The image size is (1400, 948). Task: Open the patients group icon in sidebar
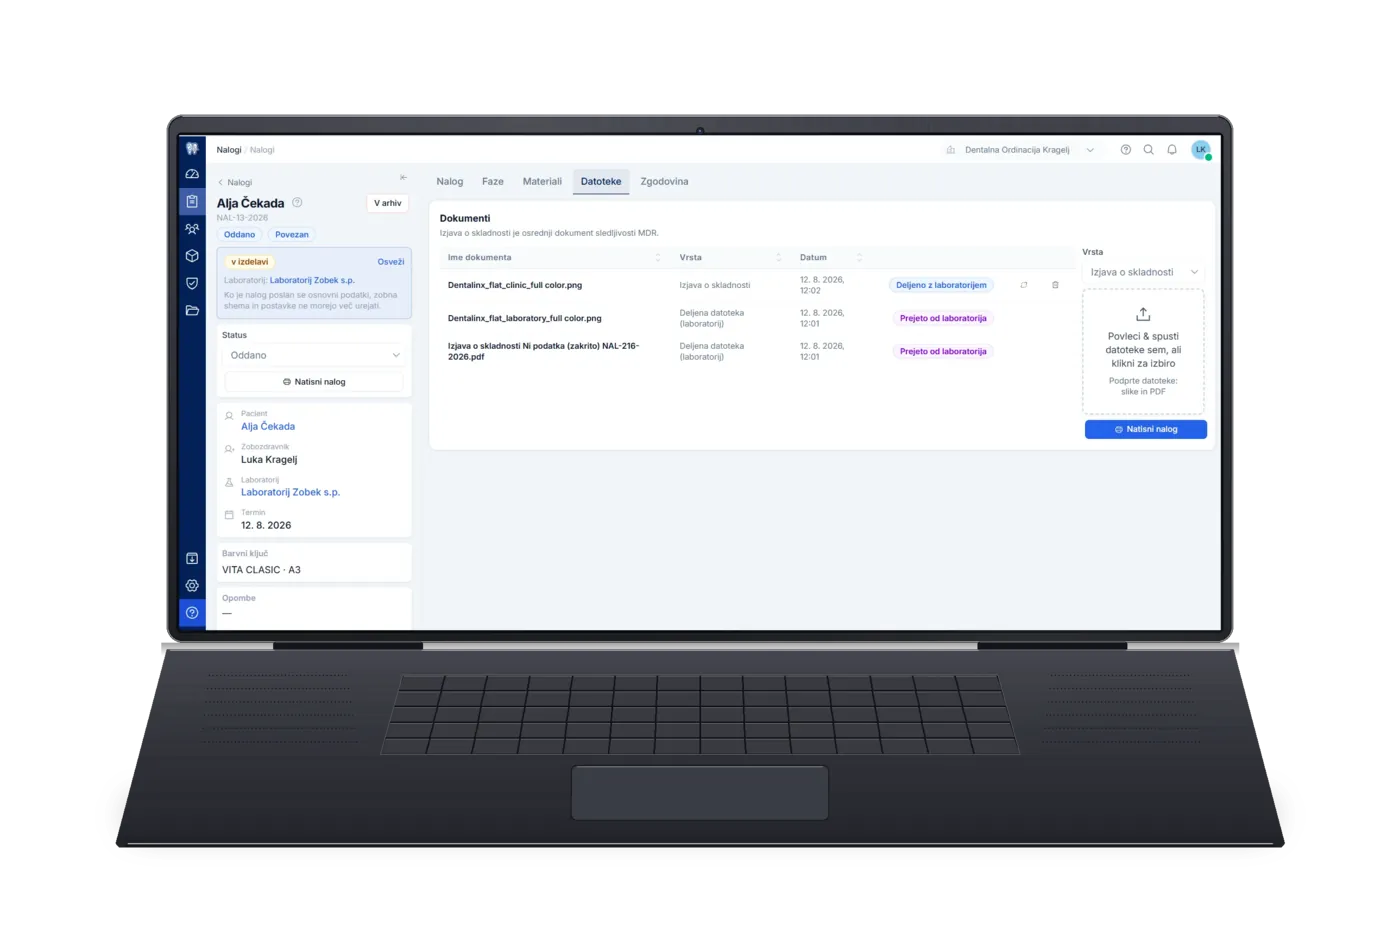coord(192,229)
